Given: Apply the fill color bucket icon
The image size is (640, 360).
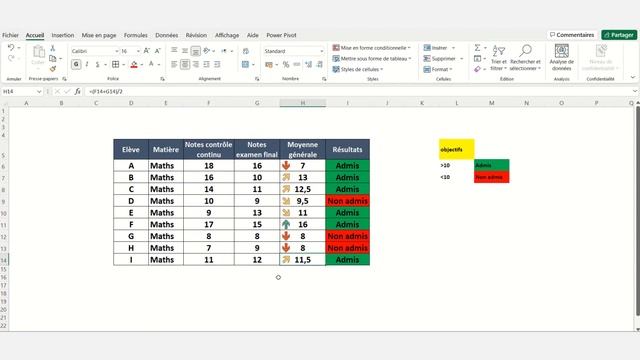Looking at the screenshot, I should tap(134, 64).
